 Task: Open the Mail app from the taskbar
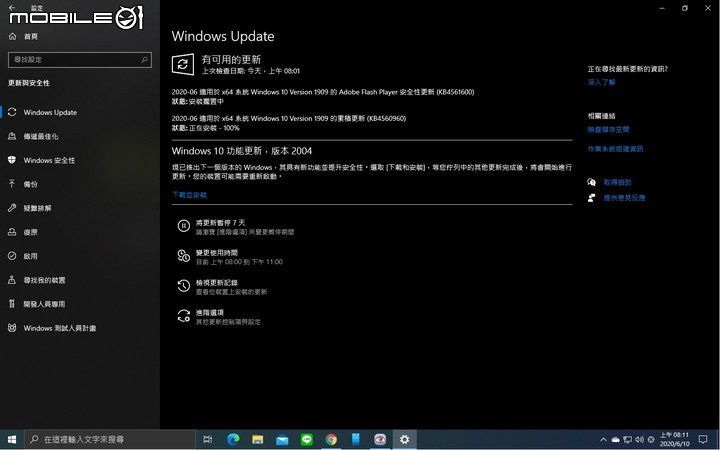coord(282,439)
